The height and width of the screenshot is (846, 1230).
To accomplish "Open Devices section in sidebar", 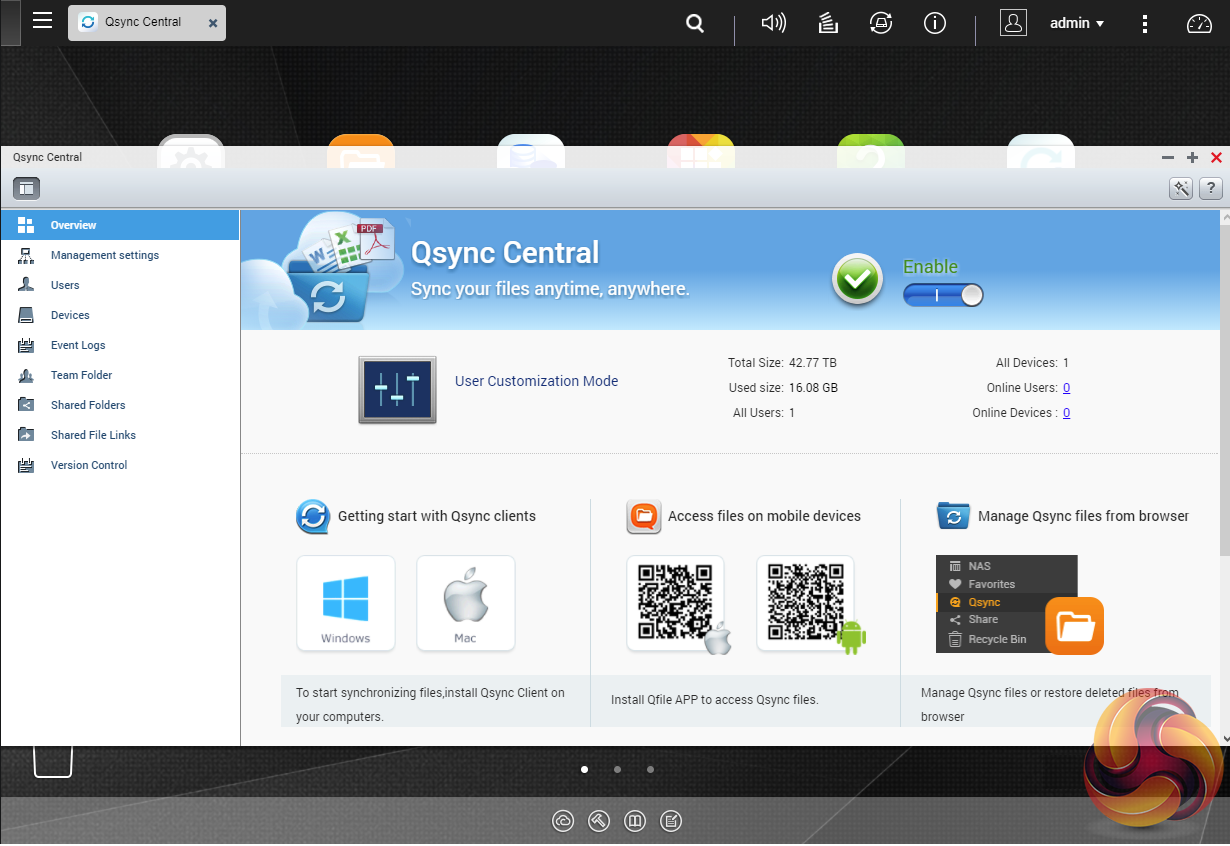I will click(120, 315).
